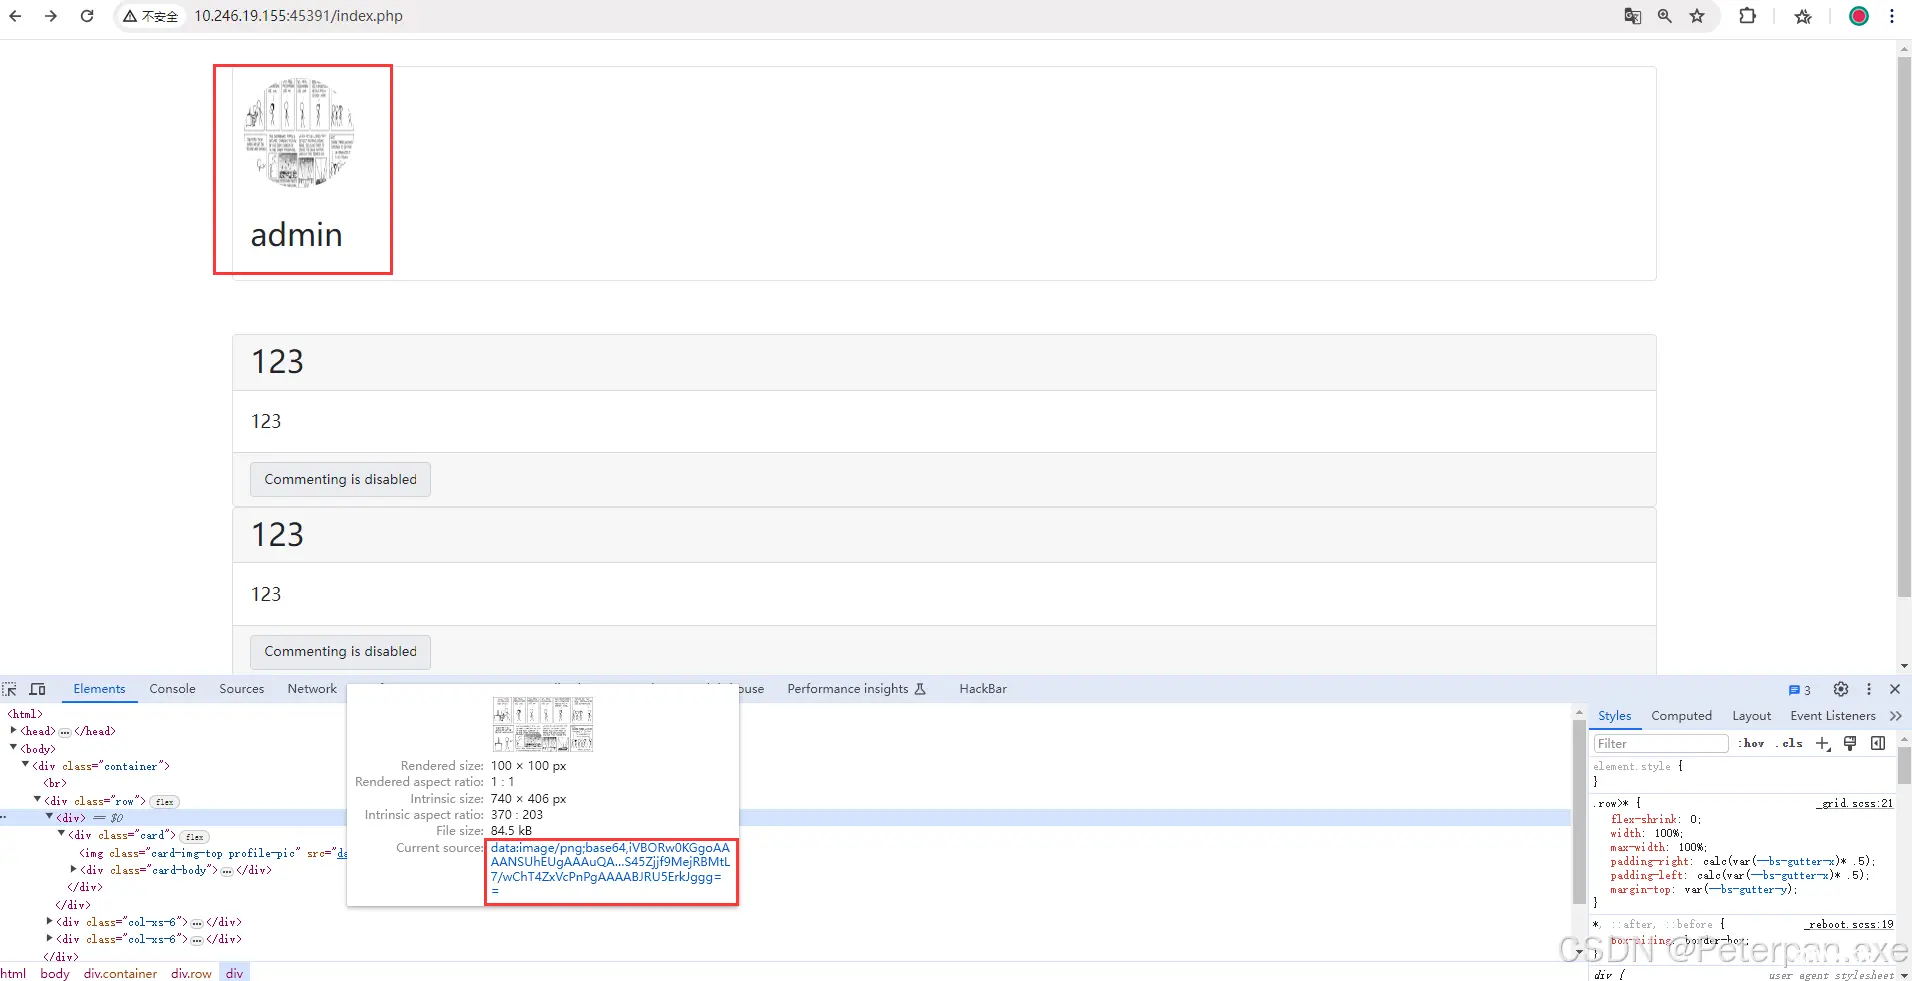Switch to the Sources tab
Viewport: 1912px width, 981px height.
(x=242, y=689)
